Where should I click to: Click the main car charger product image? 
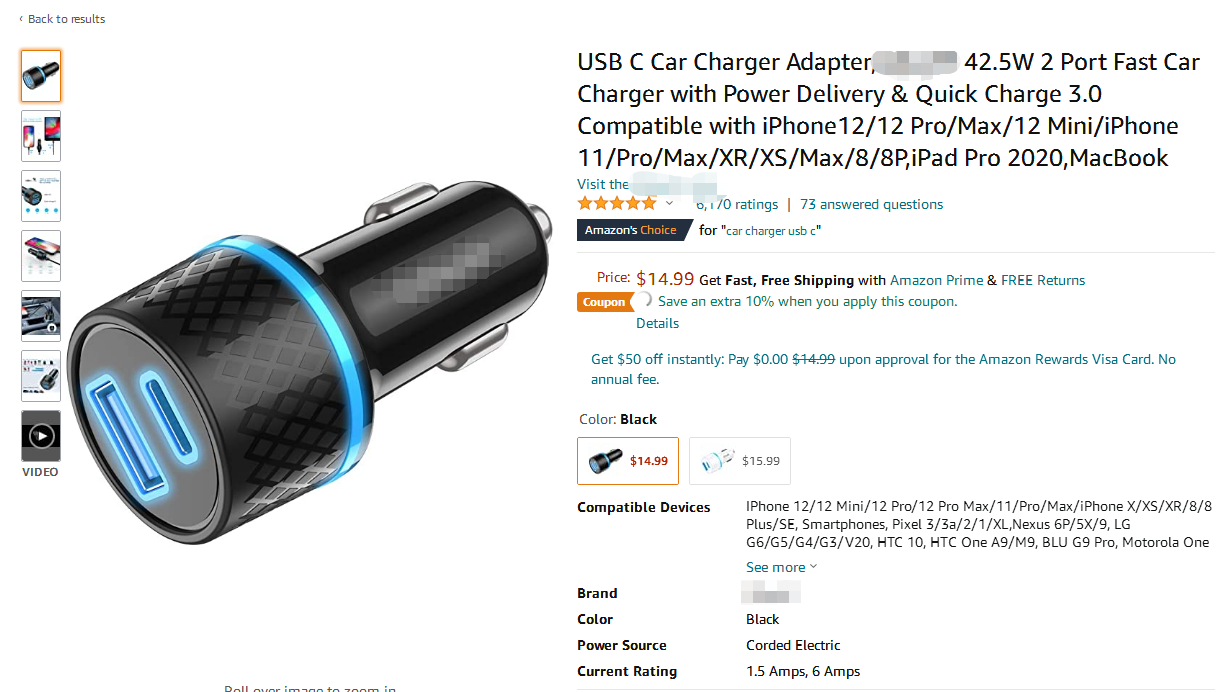point(310,360)
